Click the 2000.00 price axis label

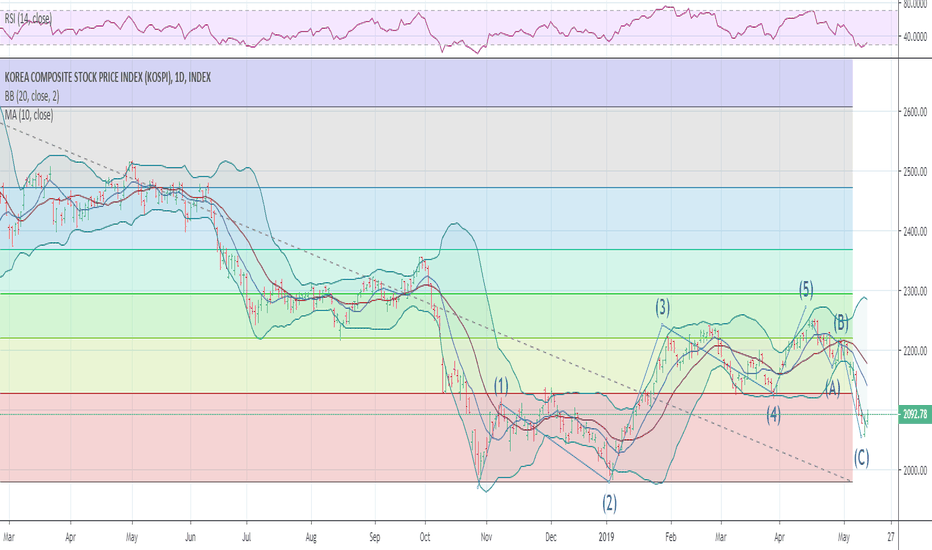[x=915, y=470]
